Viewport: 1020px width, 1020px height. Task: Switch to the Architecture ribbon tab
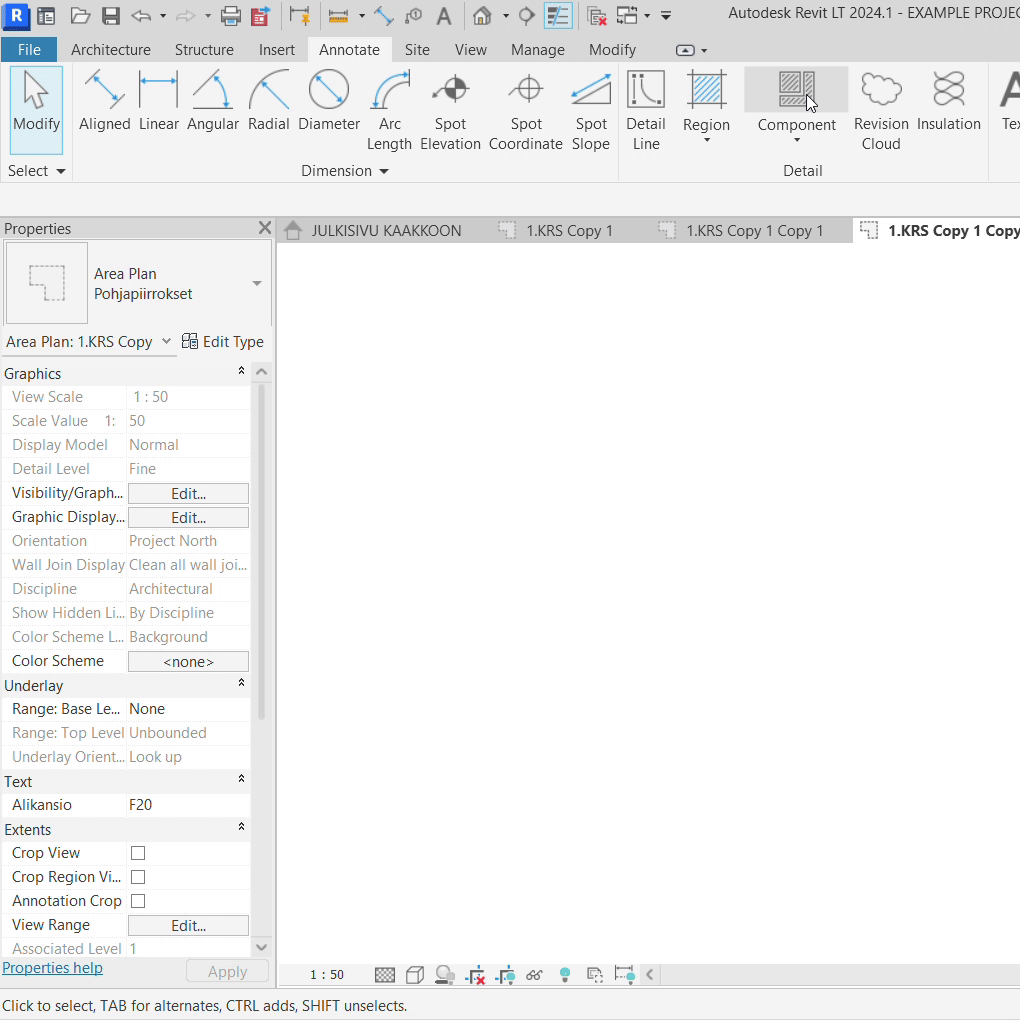coord(110,50)
